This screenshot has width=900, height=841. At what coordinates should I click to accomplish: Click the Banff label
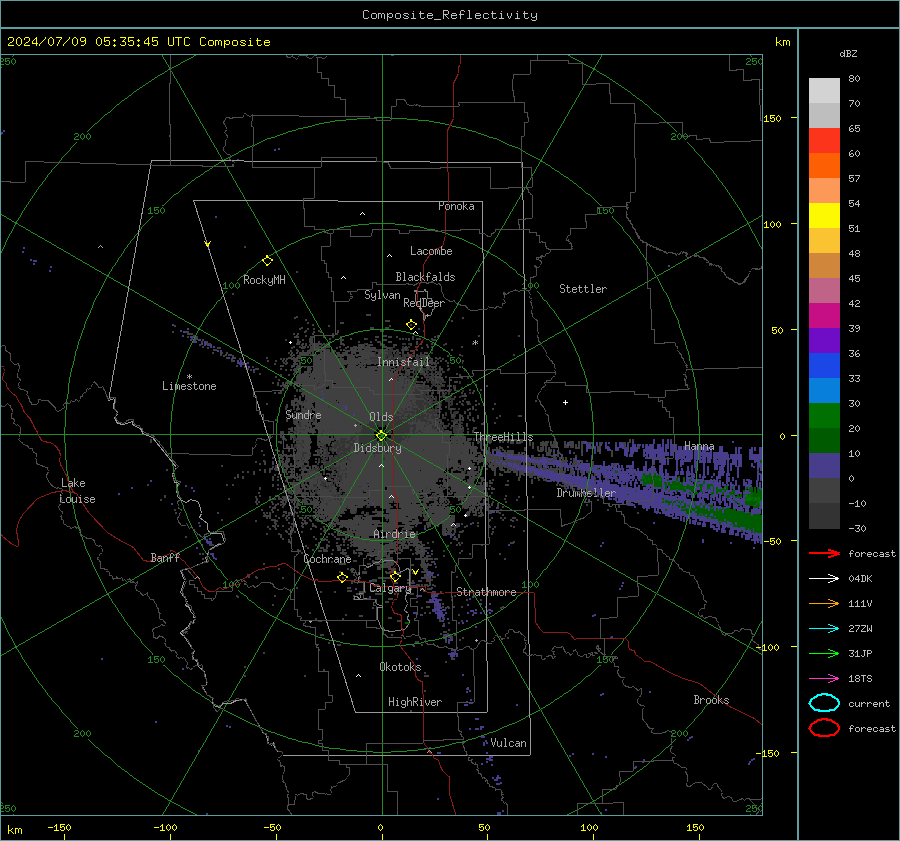click(165, 558)
